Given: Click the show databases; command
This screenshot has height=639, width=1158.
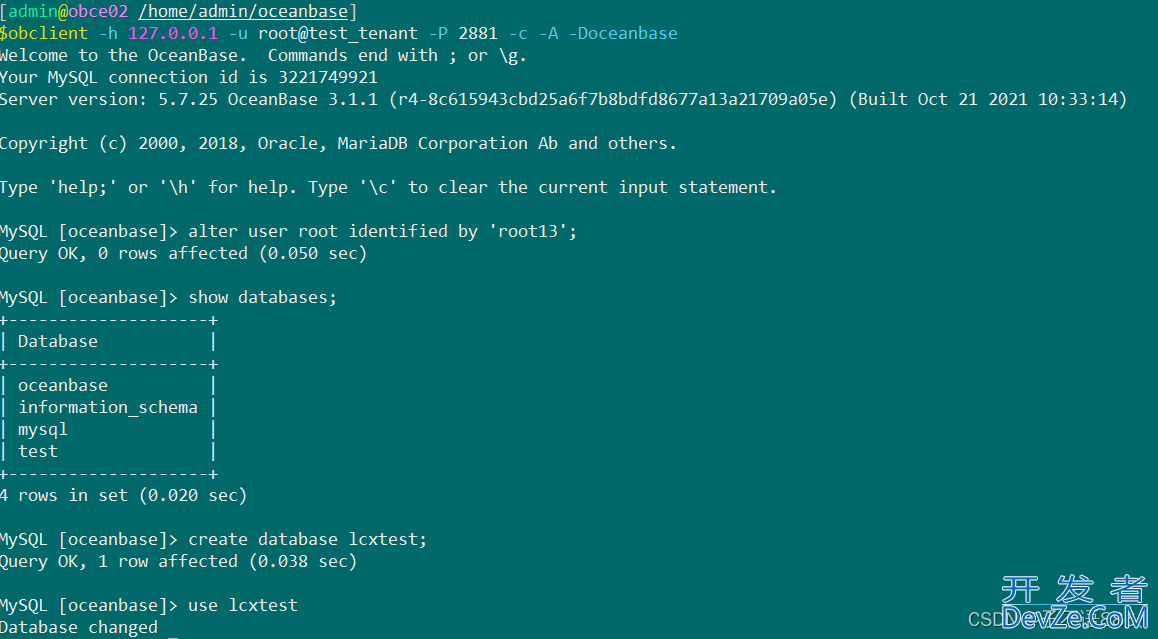Looking at the screenshot, I should point(262,298).
